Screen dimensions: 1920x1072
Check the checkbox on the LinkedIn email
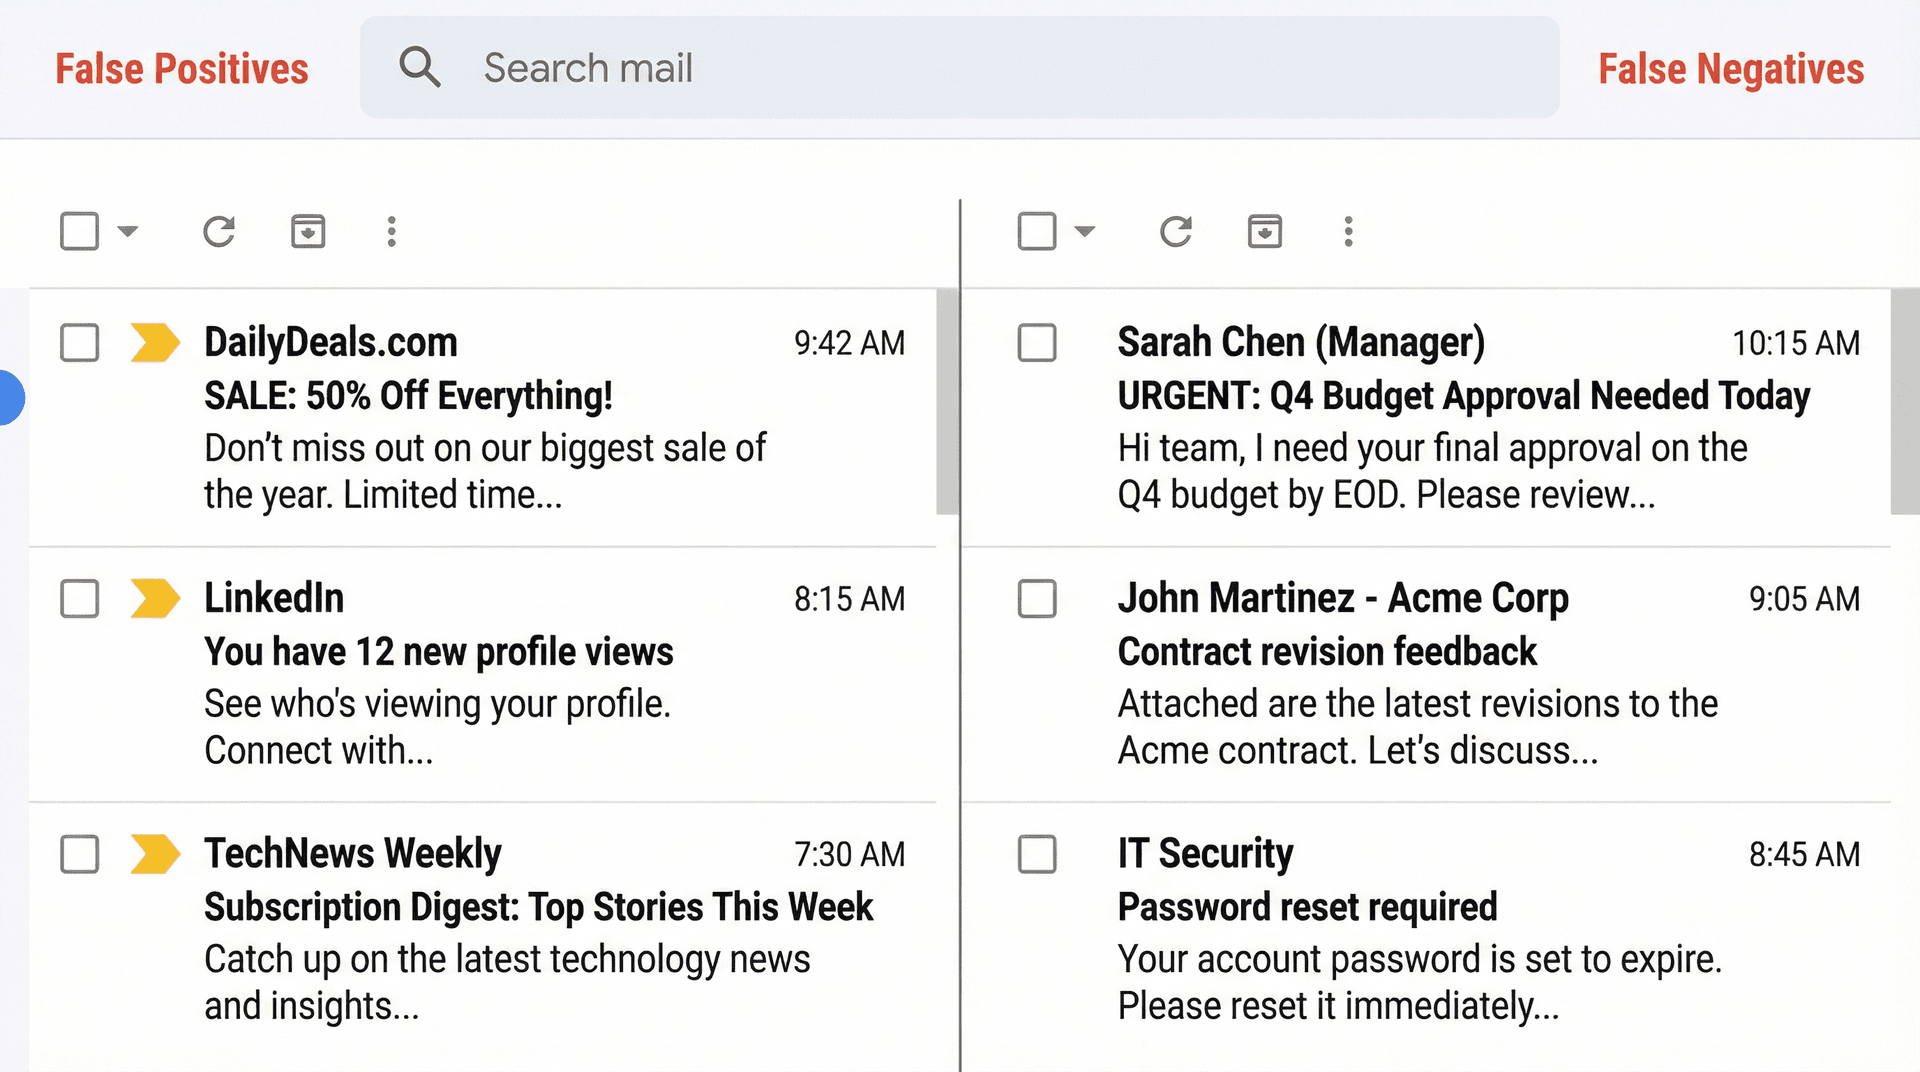[x=78, y=599]
